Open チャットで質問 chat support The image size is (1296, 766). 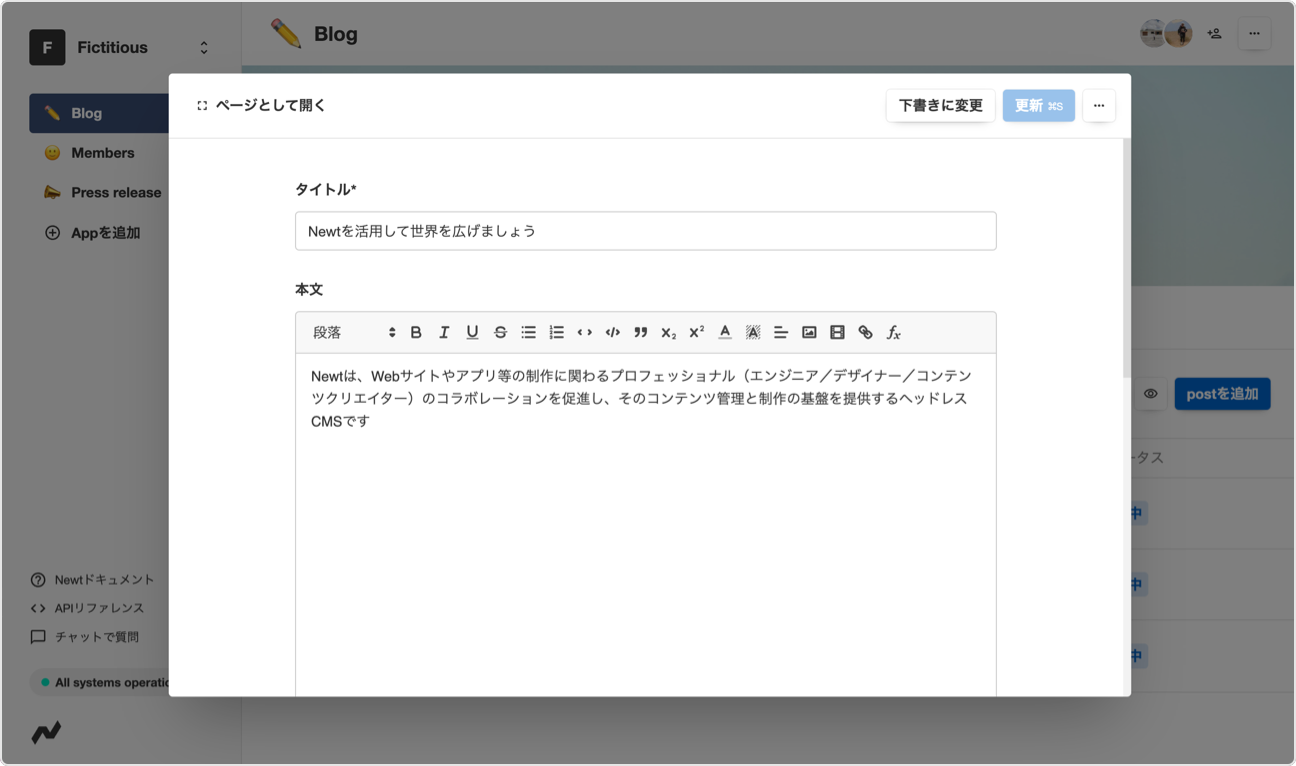pos(85,637)
